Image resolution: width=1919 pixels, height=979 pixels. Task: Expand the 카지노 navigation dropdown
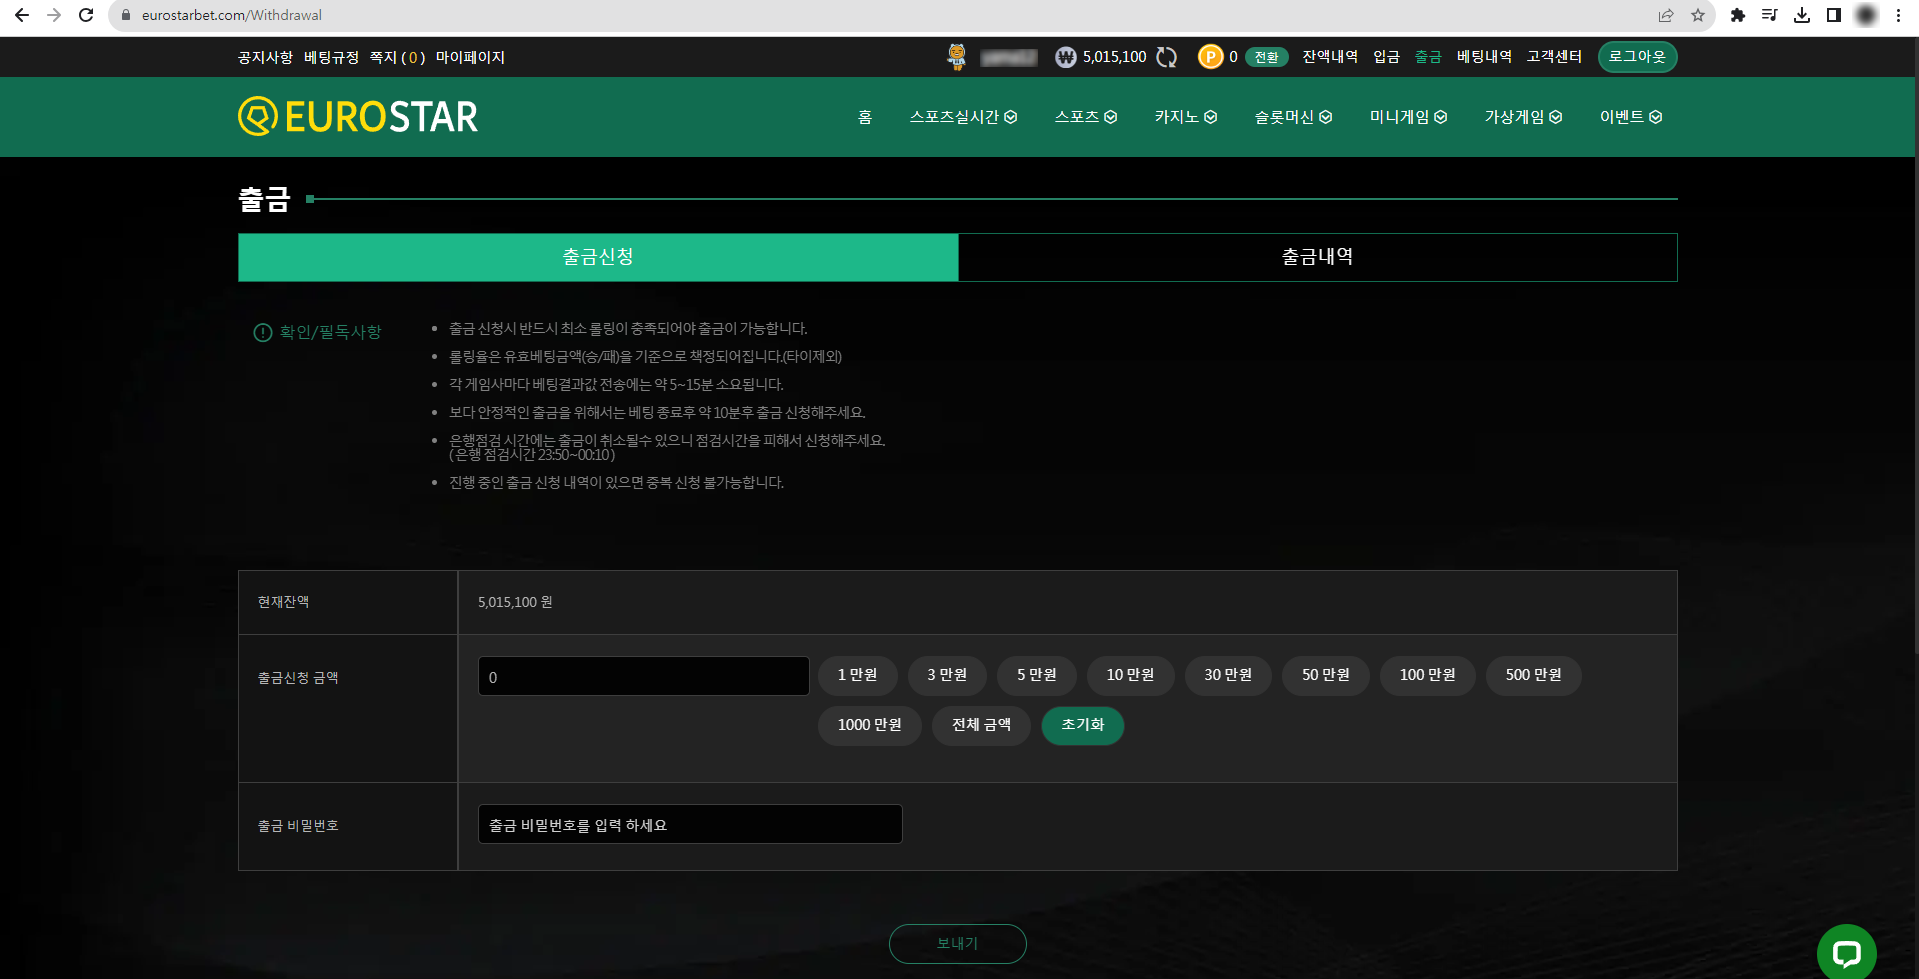[1186, 117]
